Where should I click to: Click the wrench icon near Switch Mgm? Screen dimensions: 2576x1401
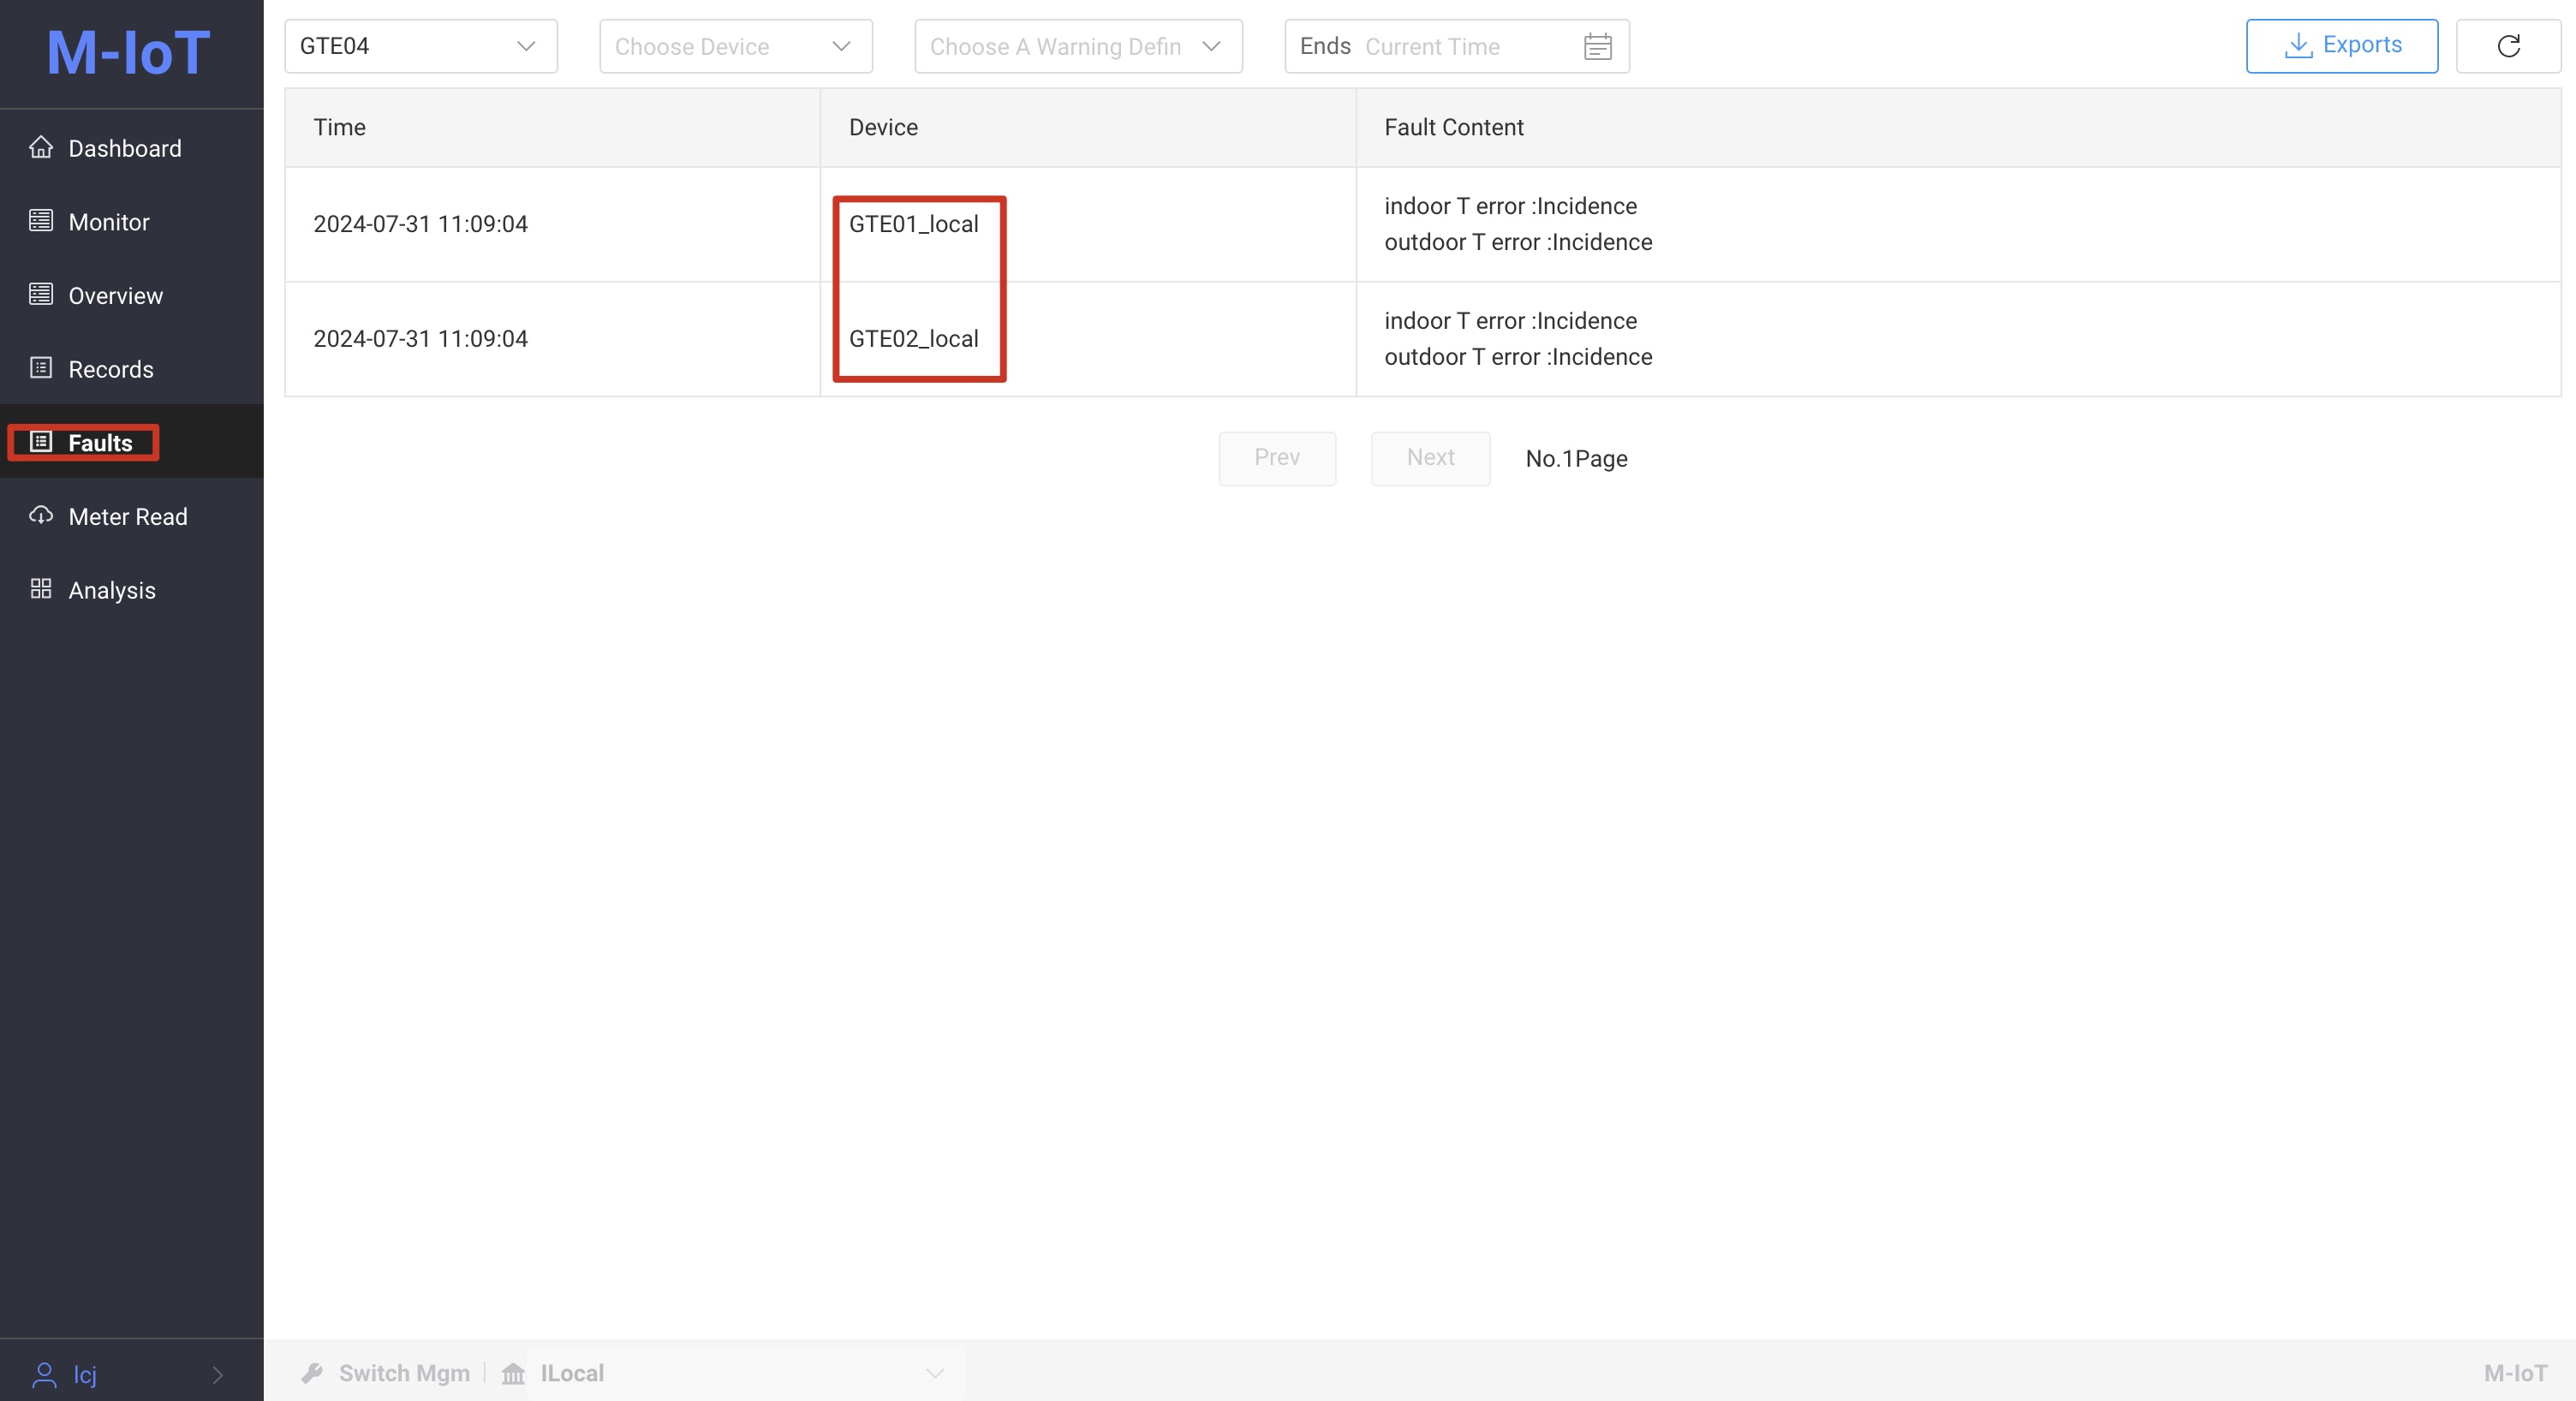(312, 1373)
